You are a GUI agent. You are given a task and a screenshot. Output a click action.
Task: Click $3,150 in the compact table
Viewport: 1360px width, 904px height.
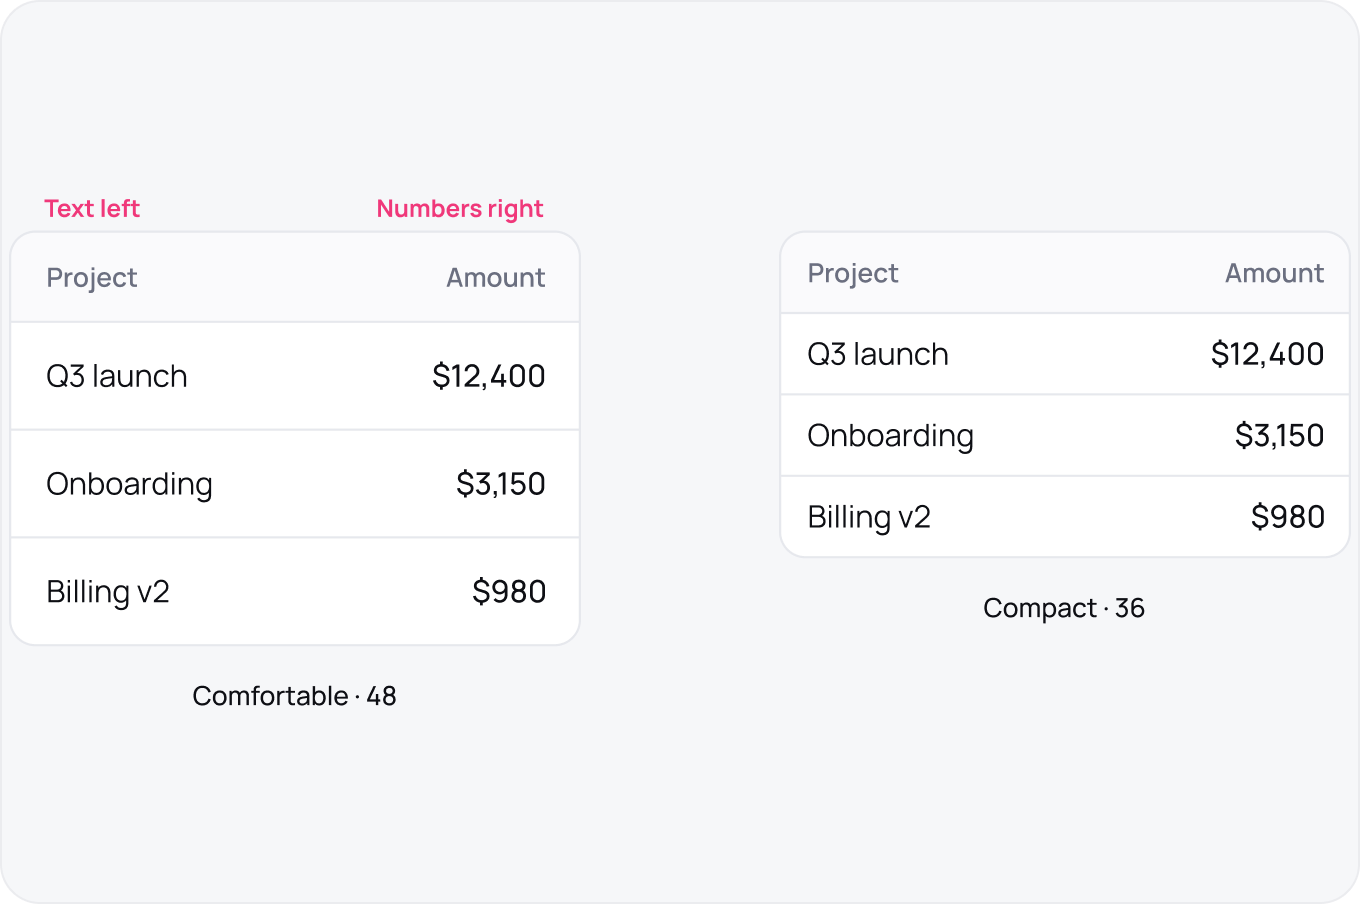(1280, 435)
